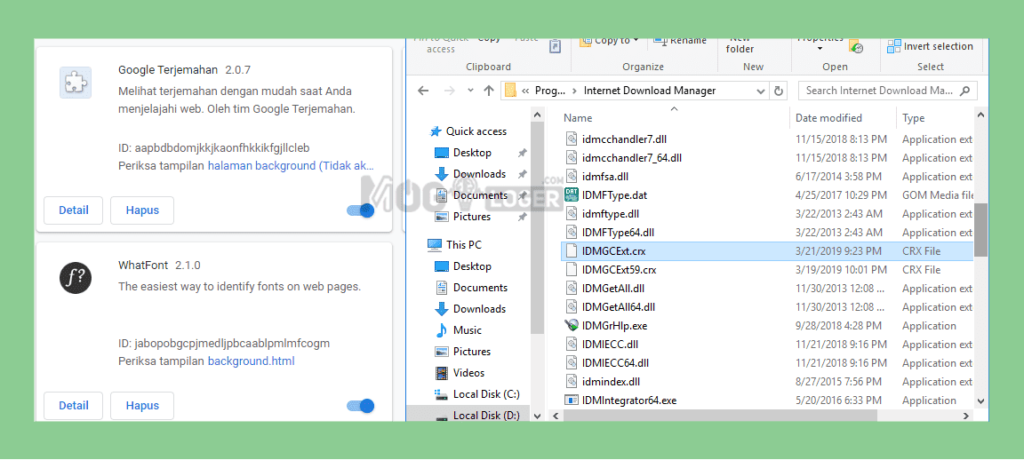Open recent locations chevron beside forward arrow
Viewport: 1024px width, 460px height.
[470, 91]
